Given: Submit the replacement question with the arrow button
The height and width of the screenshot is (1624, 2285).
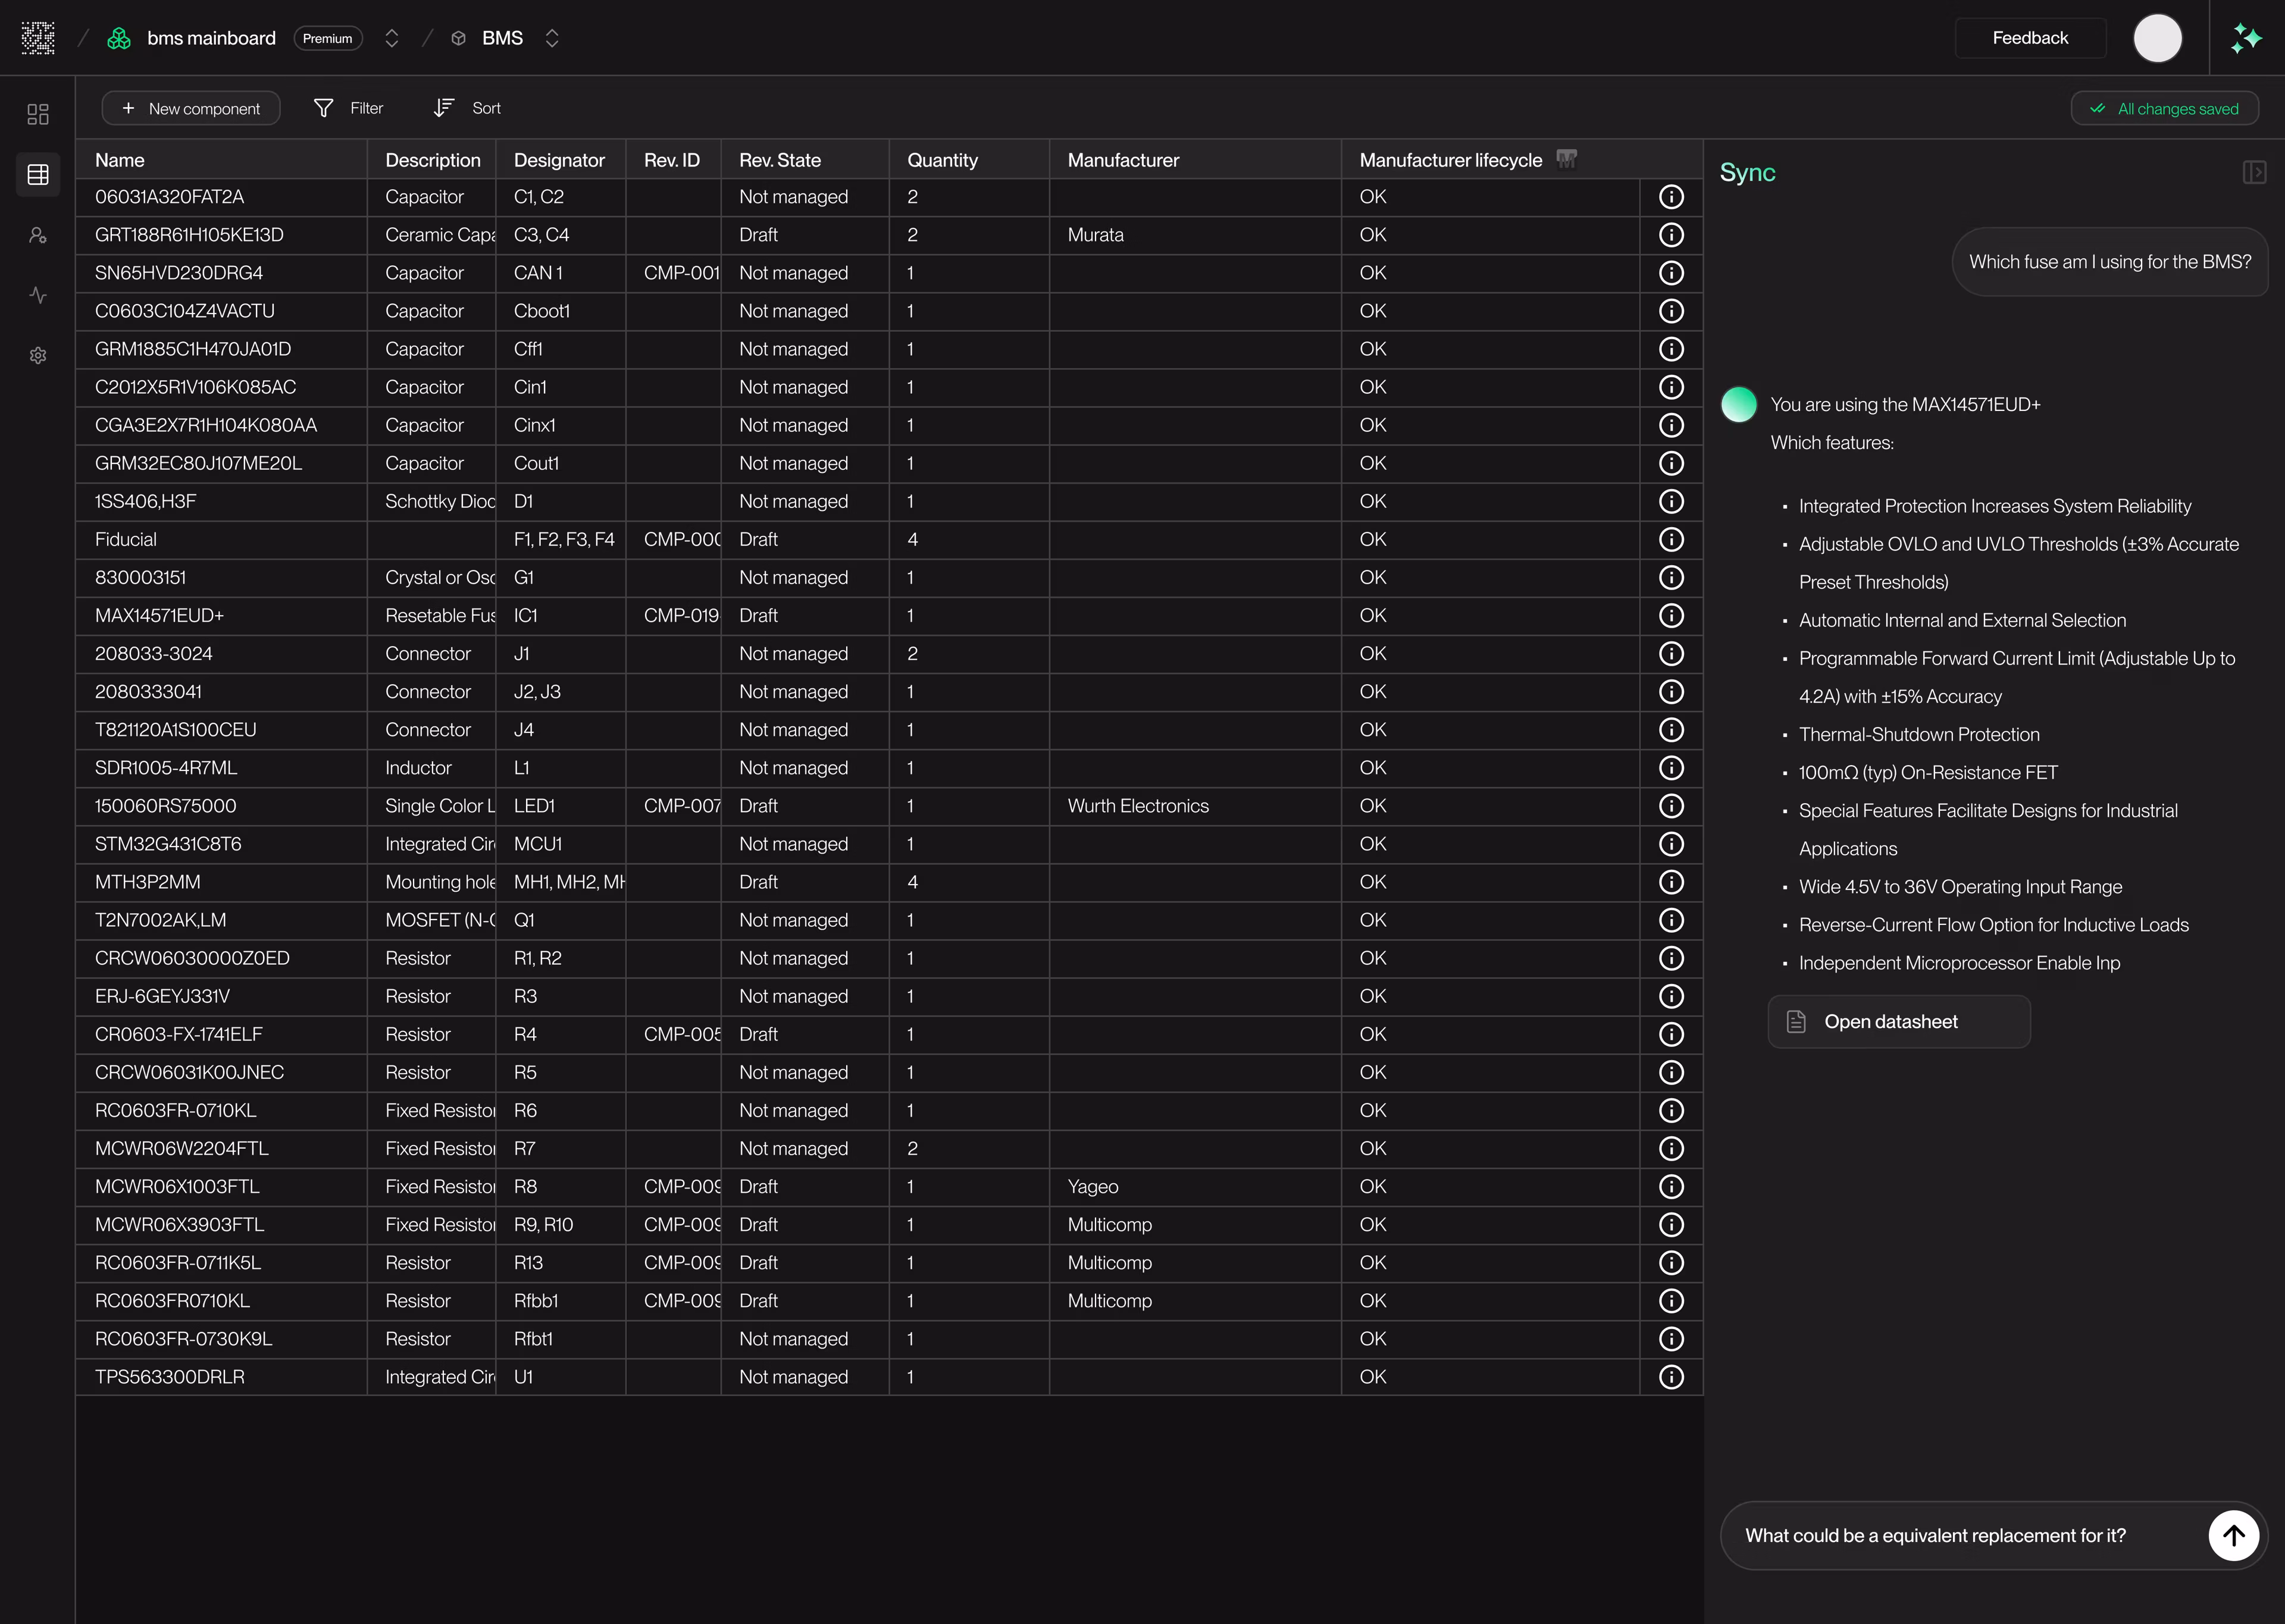Looking at the screenshot, I should coord(2234,1535).
